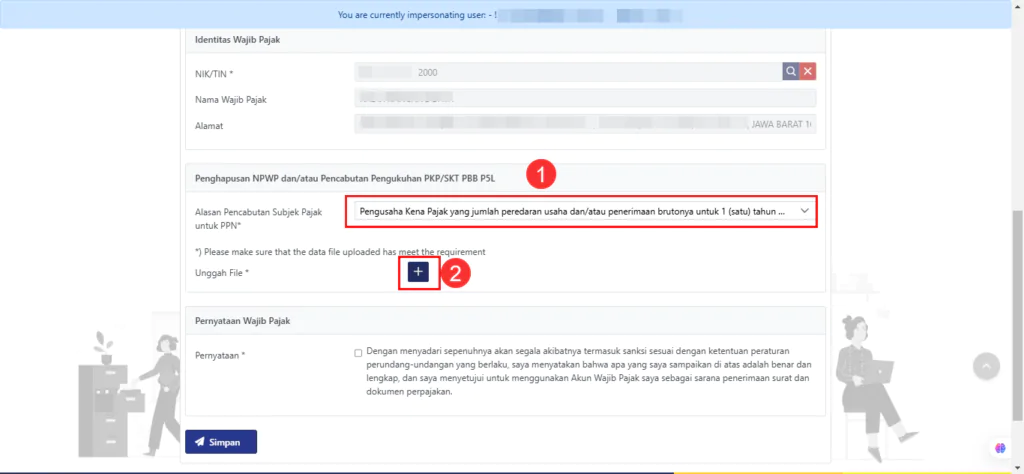This screenshot has width=1024, height=474.
Task: Select the Alamat address field
Action: (585, 125)
